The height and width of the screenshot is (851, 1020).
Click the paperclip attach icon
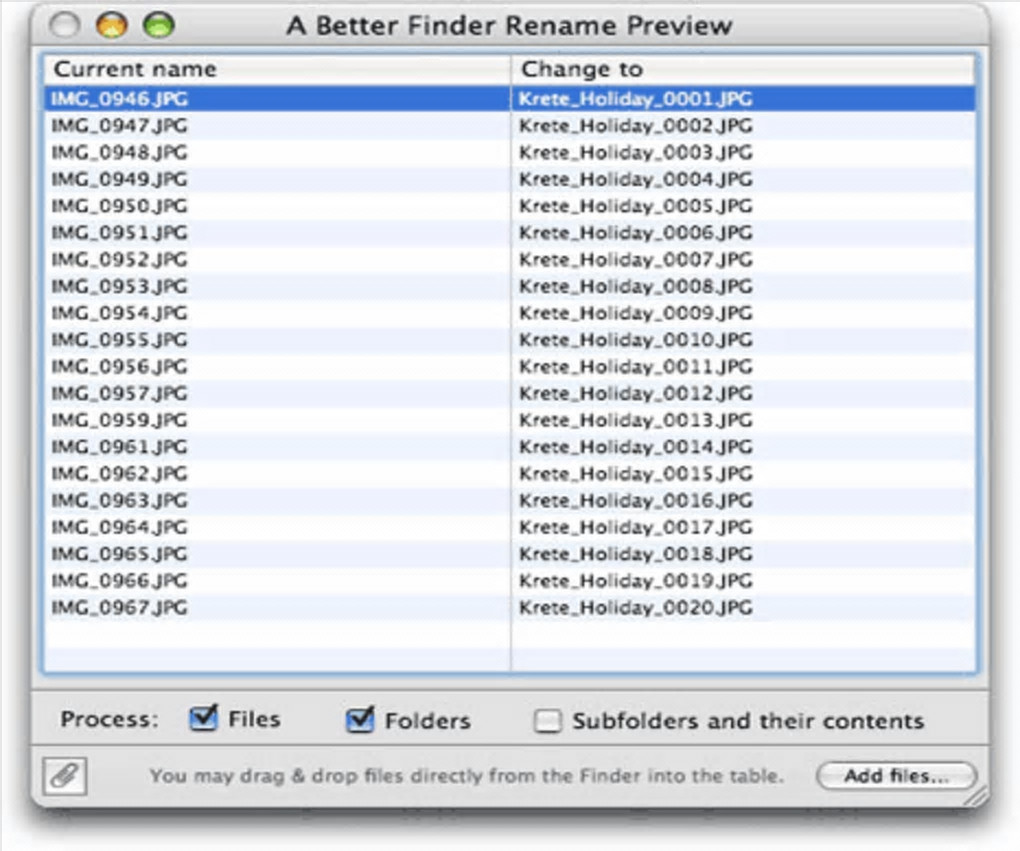coord(64,776)
